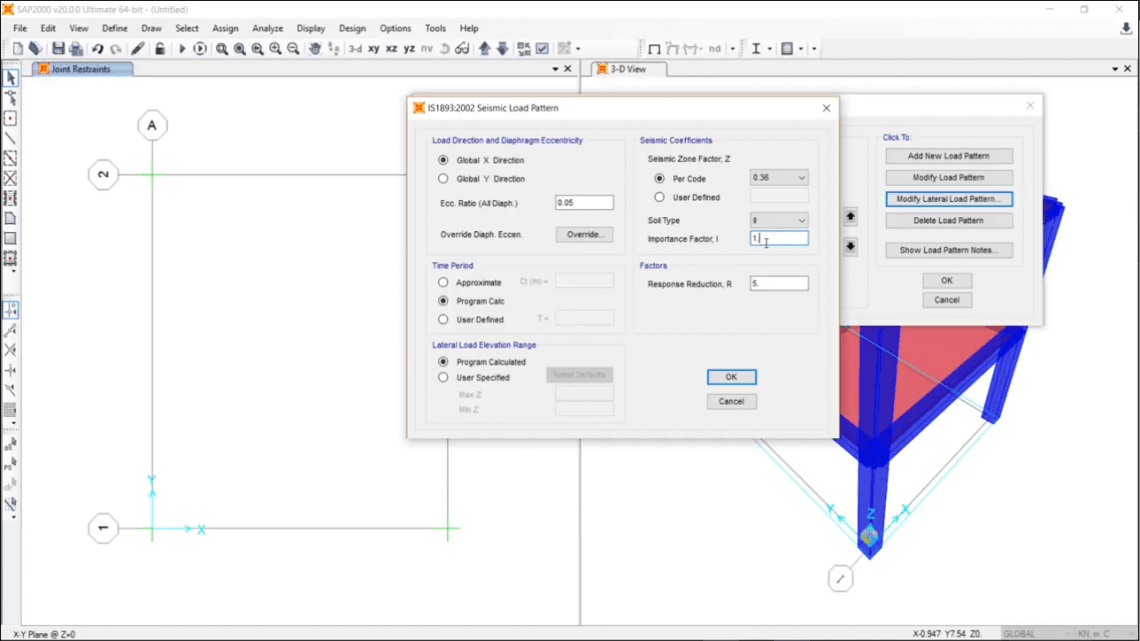Click Modify Lateral Load Pattern button
This screenshot has height=641, width=1140.
click(x=949, y=198)
